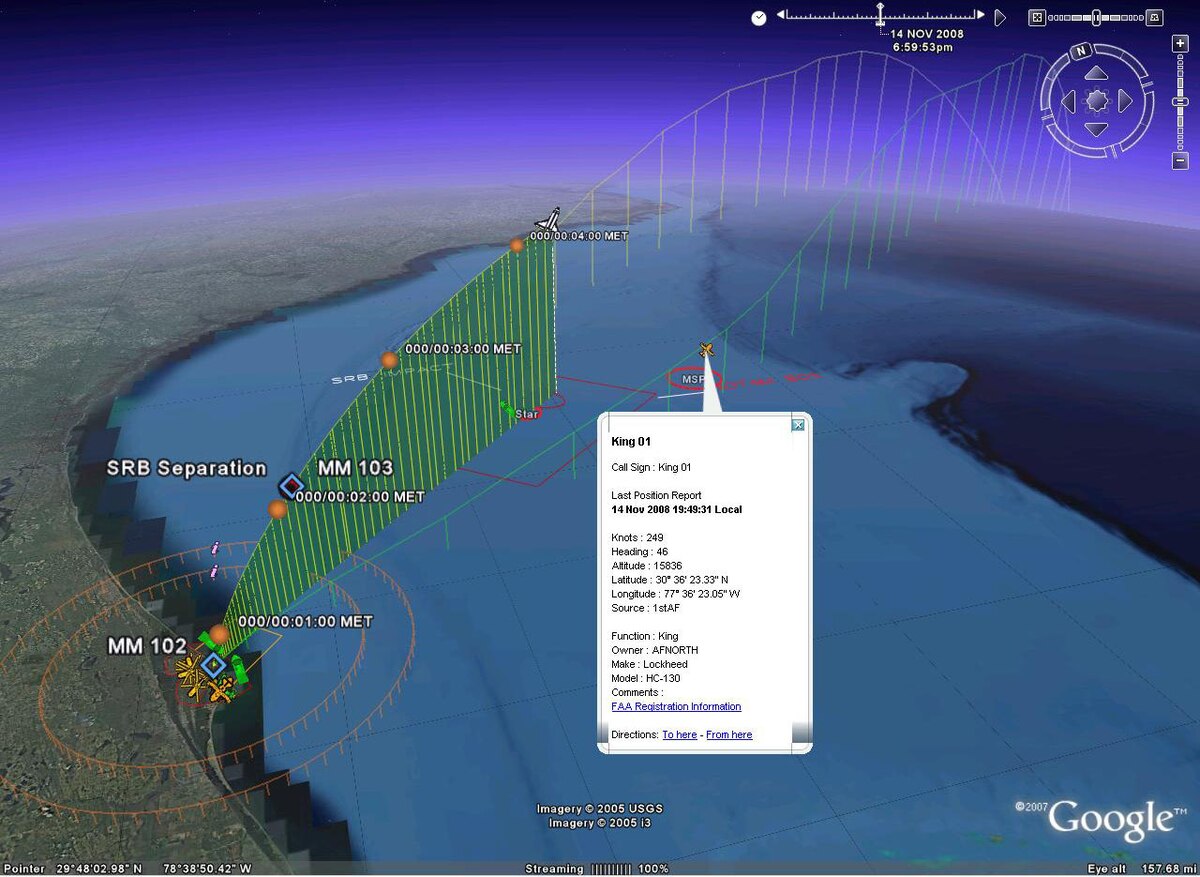Click the "To here" directions link
This screenshot has height=877, width=1200.
click(679, 735)
